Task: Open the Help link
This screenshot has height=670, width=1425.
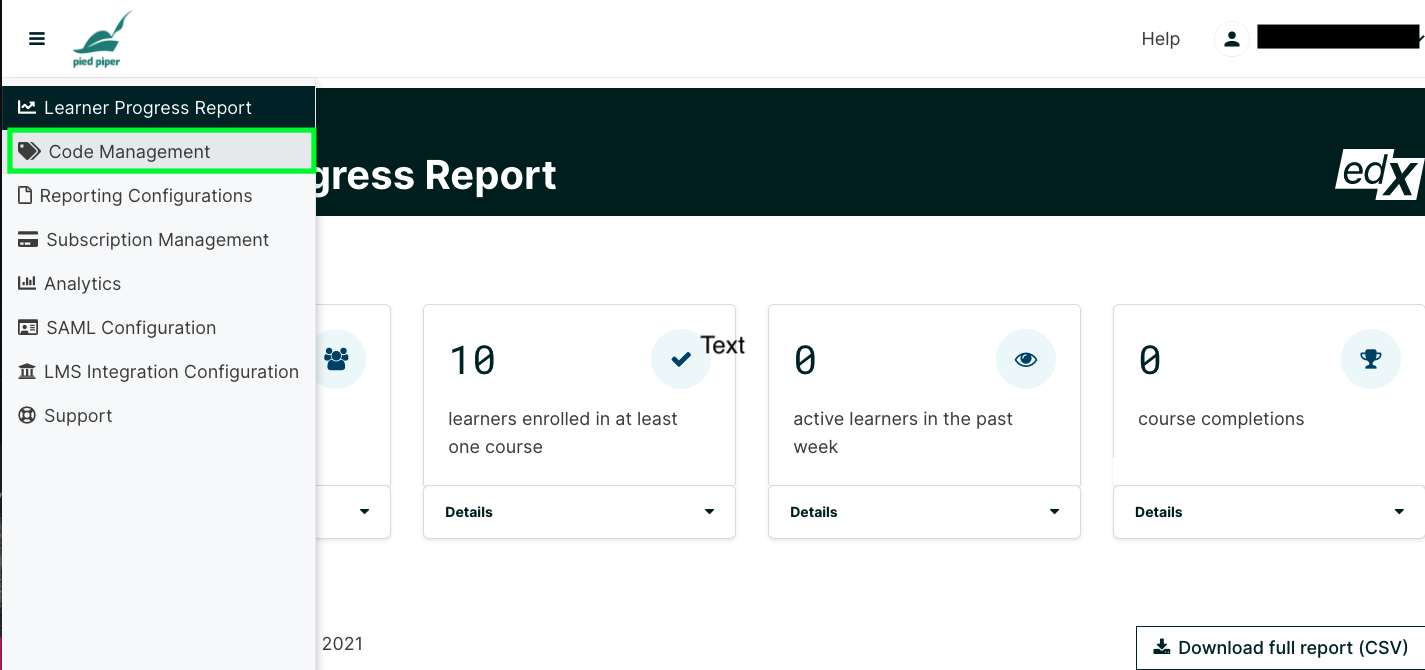Action: (1161, 39)
